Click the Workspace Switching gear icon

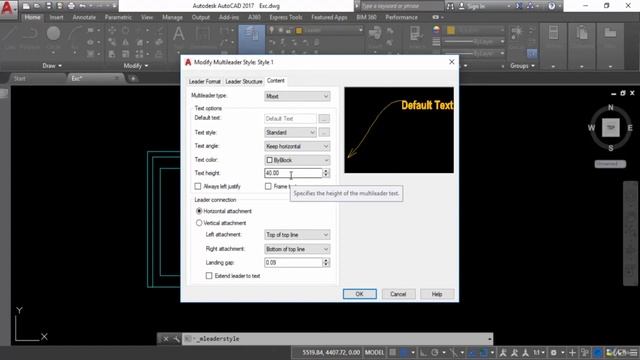point(553,353)
